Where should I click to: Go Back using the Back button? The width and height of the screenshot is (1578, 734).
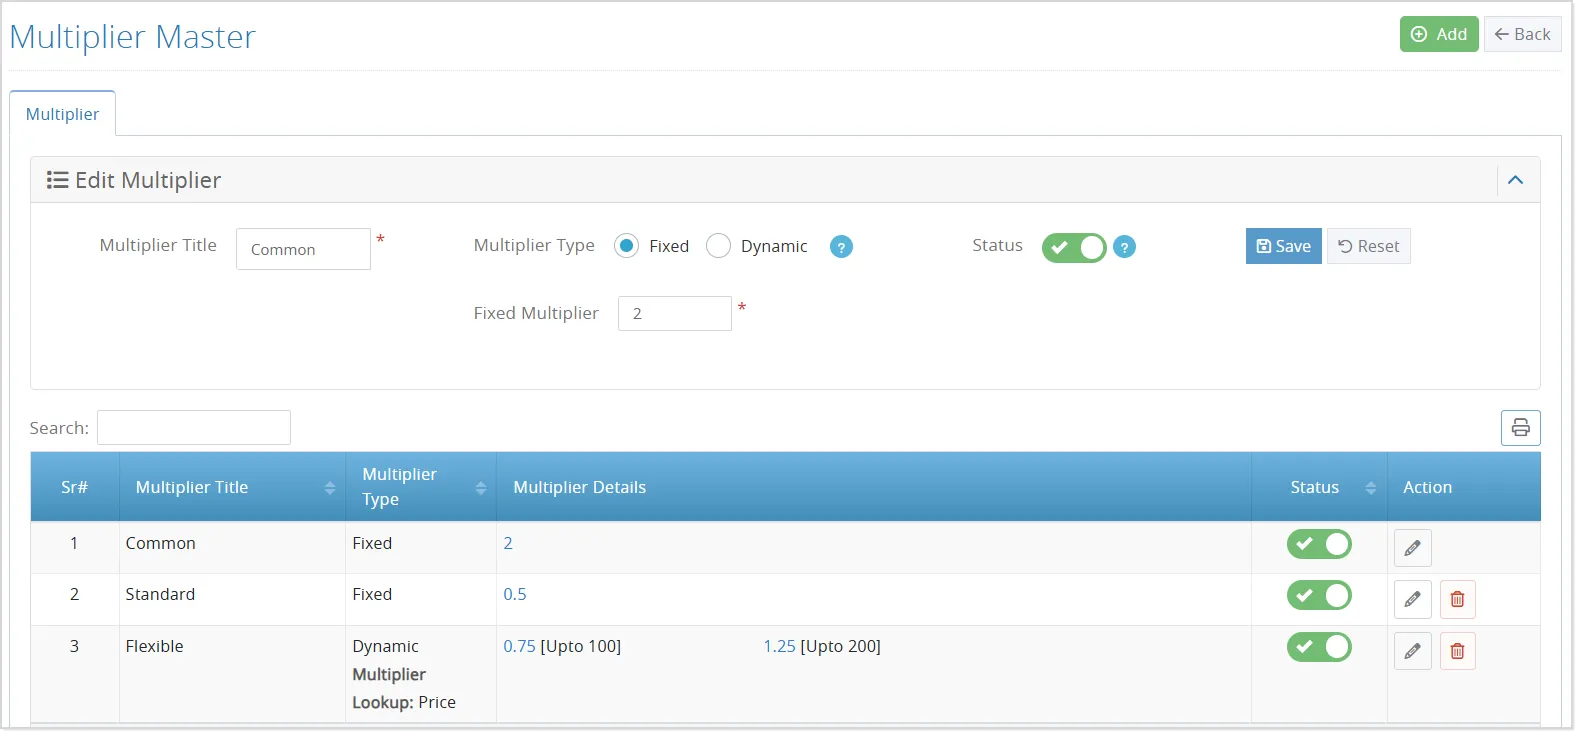pos(1522,34)
